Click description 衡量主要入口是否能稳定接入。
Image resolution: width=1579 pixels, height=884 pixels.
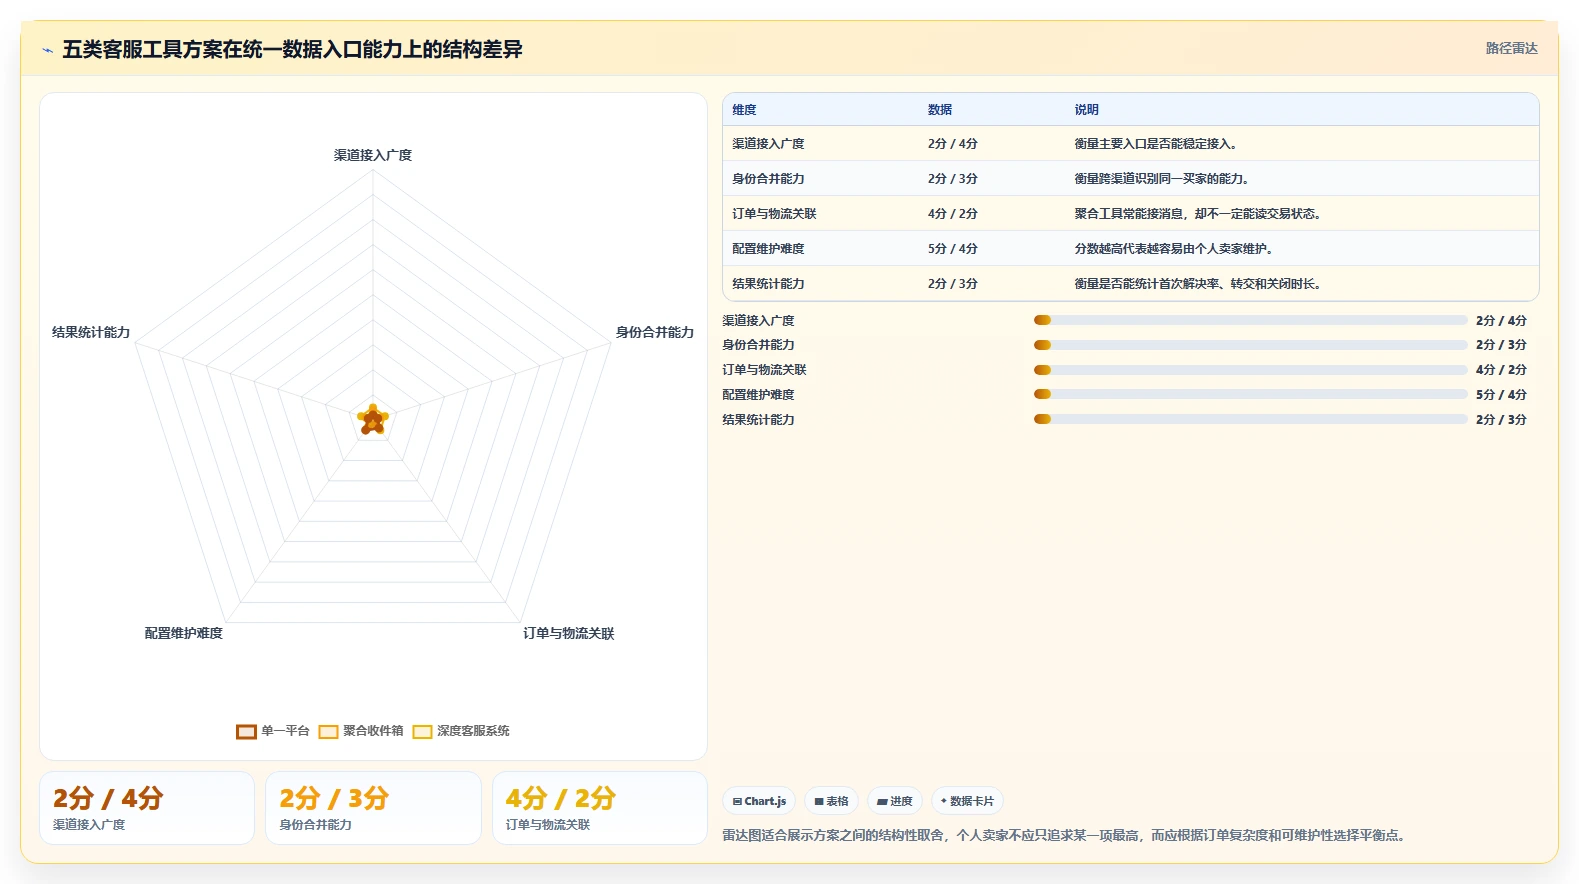[x=1158, y=144]
